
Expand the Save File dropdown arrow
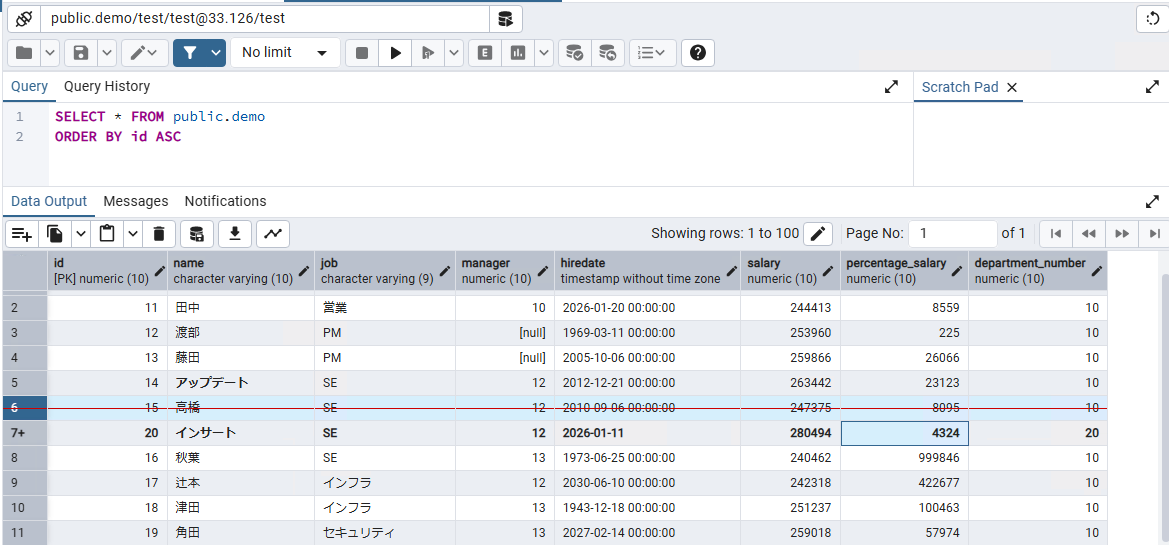106,53
